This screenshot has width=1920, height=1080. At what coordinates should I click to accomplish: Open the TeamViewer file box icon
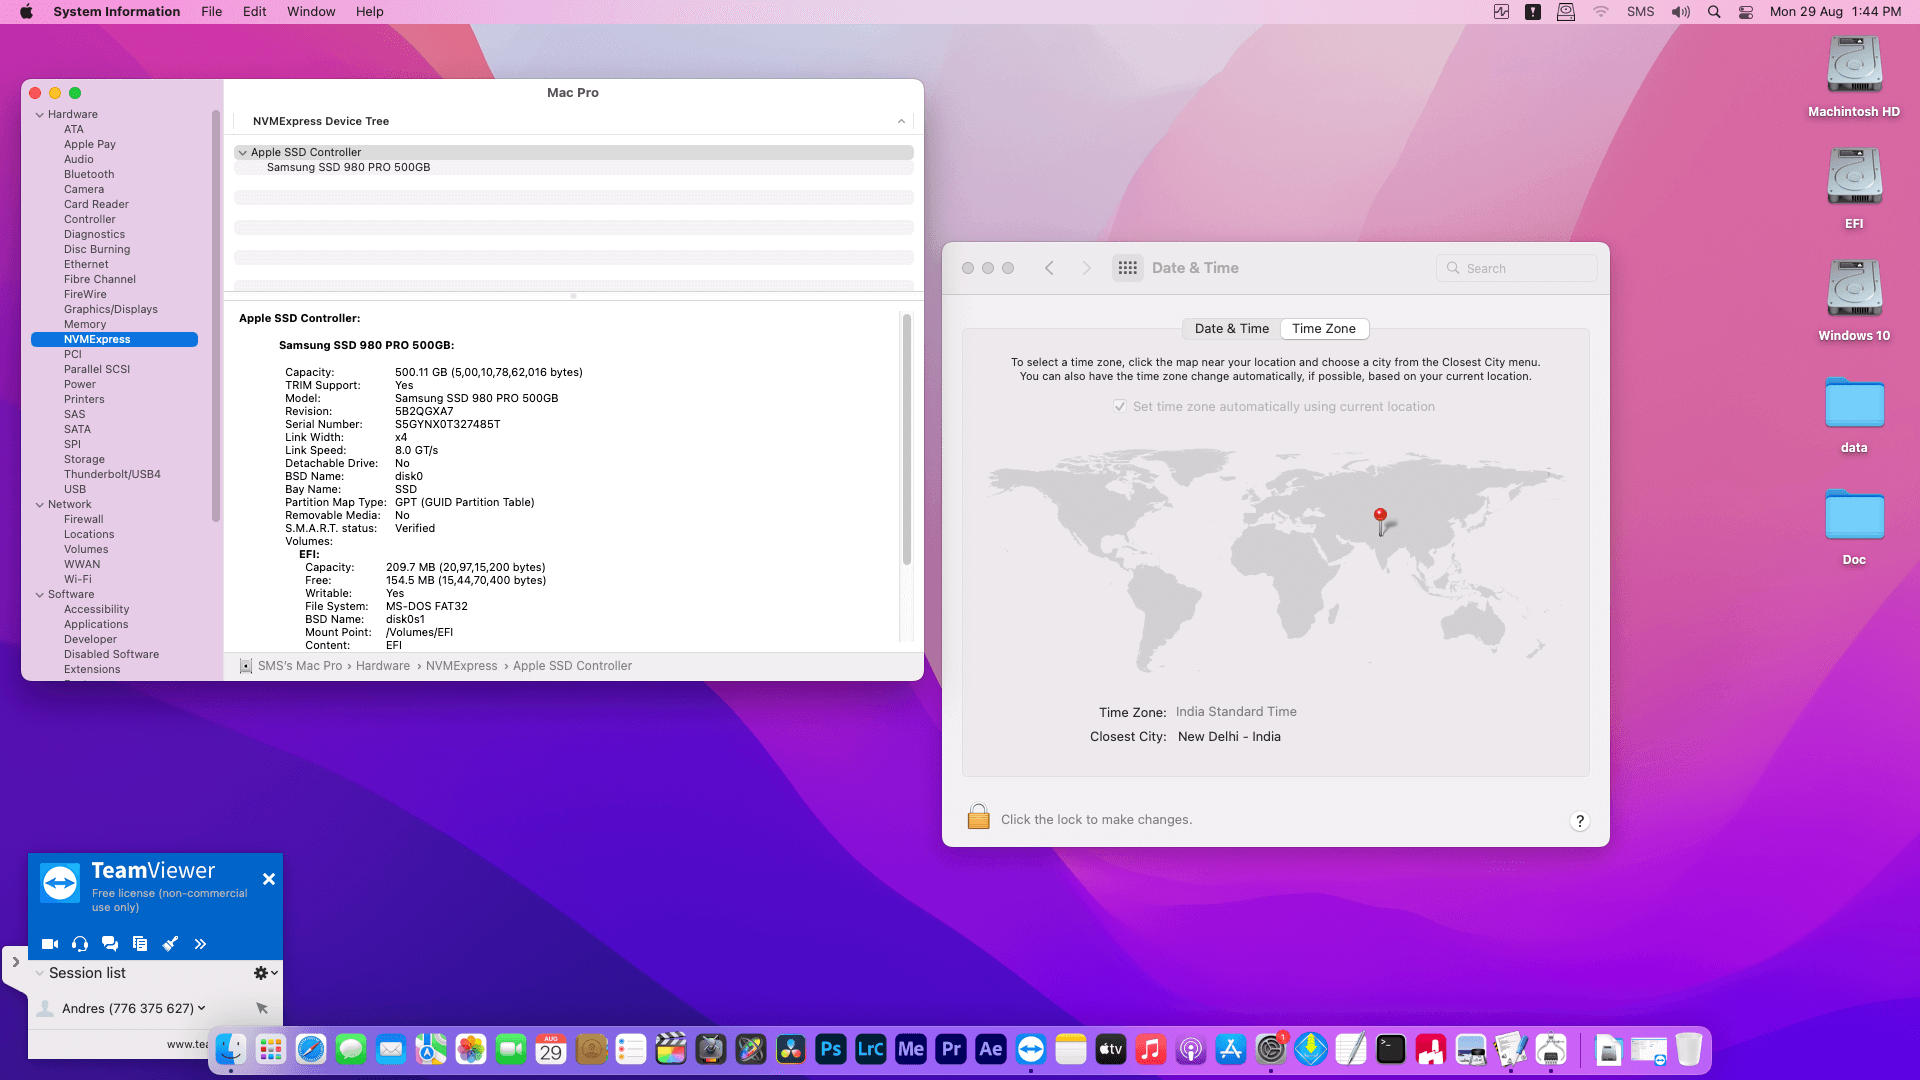tap(140, 944)
